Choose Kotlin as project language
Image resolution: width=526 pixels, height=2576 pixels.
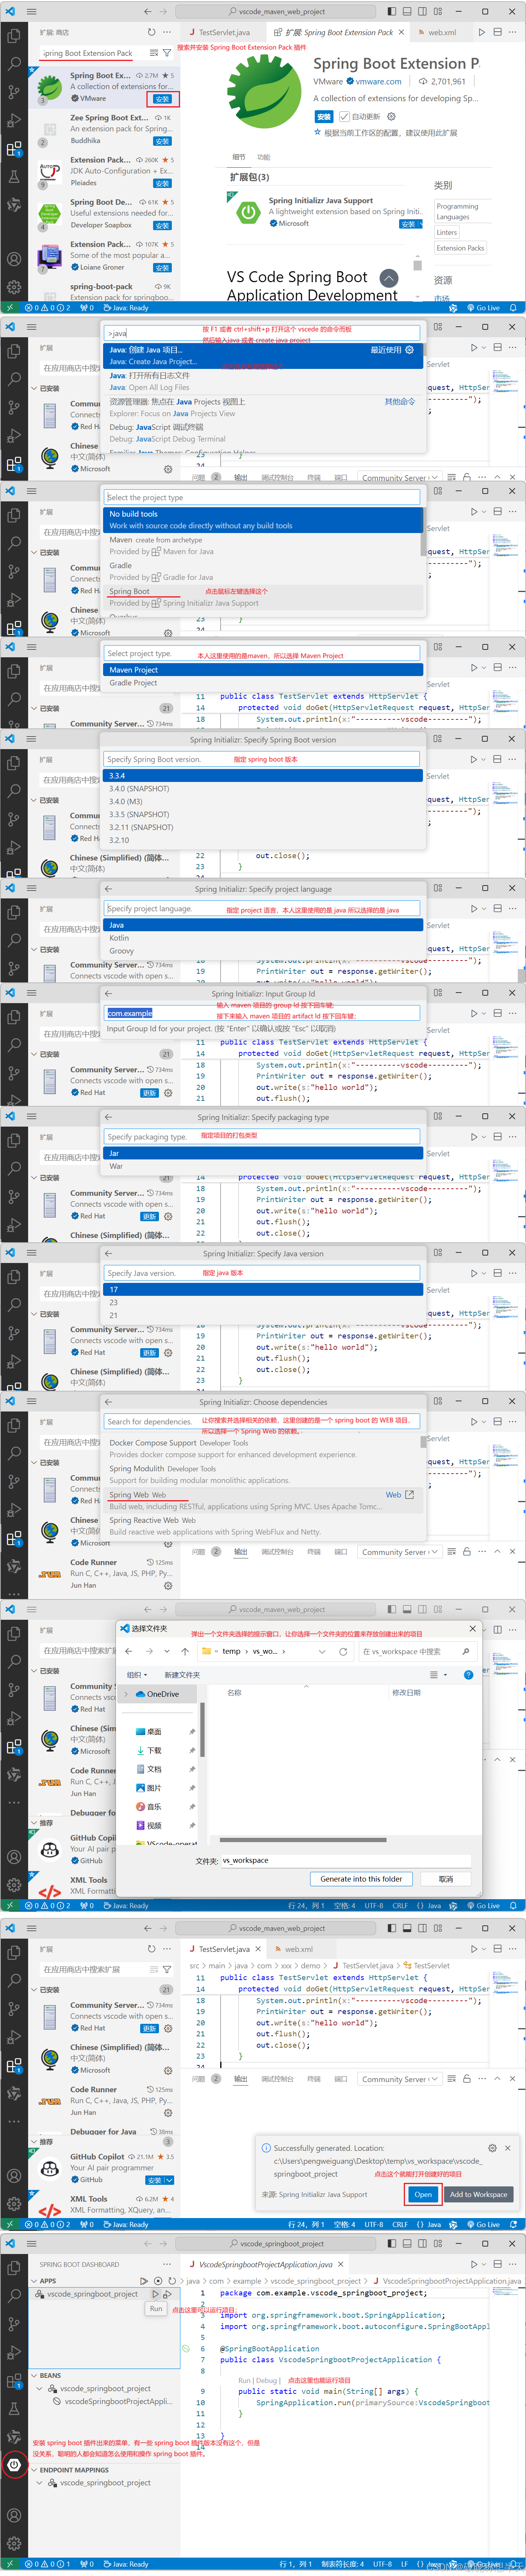pyautogui.click(x=263, y=938)
